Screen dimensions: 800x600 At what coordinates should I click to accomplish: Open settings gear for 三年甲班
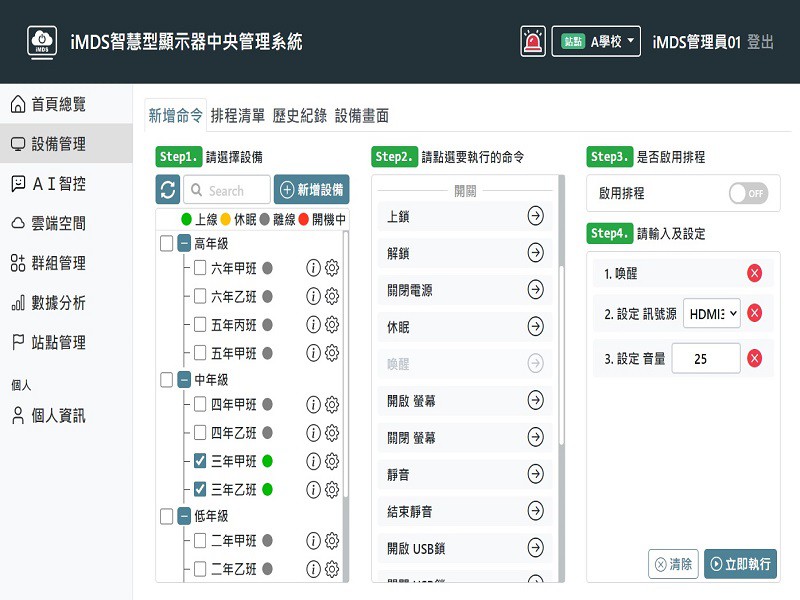tap(332, 461)
